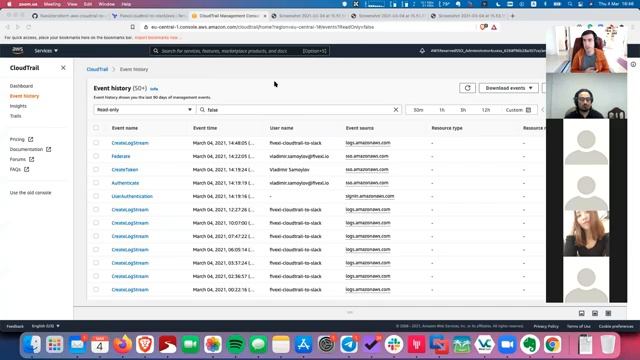Viewport: 640px width, 360px height.
Task: Check the UserAuthentication event row checkbox
Action: pyautogui.click(x=96, y=196)
